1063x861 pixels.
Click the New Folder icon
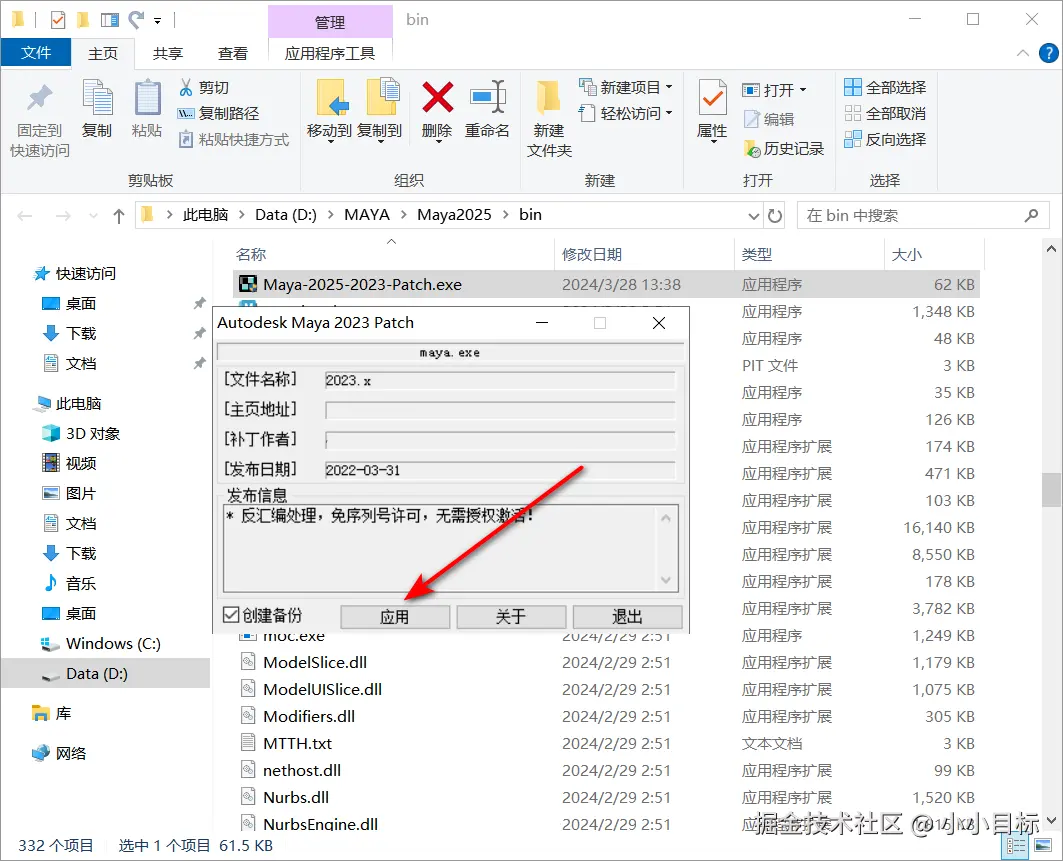point(548,97)
